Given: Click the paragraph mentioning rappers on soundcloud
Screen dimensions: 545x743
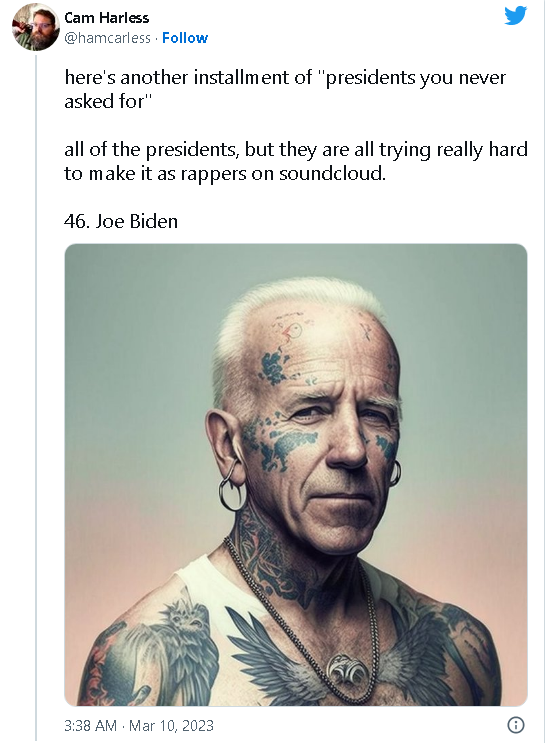Looking at the screenshot, I should coord(296,161).
